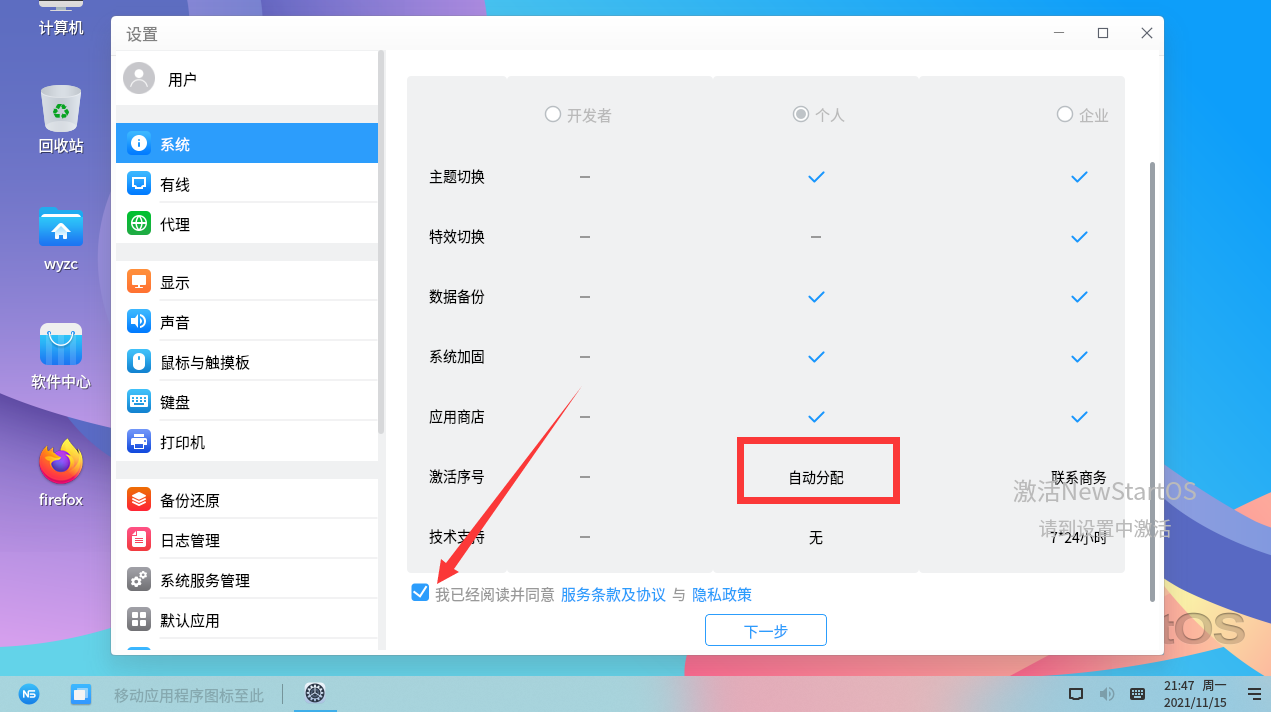Screen dimensions: 1271x712
Task: Select 有线 in the sidebar
Action: pos(247,184)
